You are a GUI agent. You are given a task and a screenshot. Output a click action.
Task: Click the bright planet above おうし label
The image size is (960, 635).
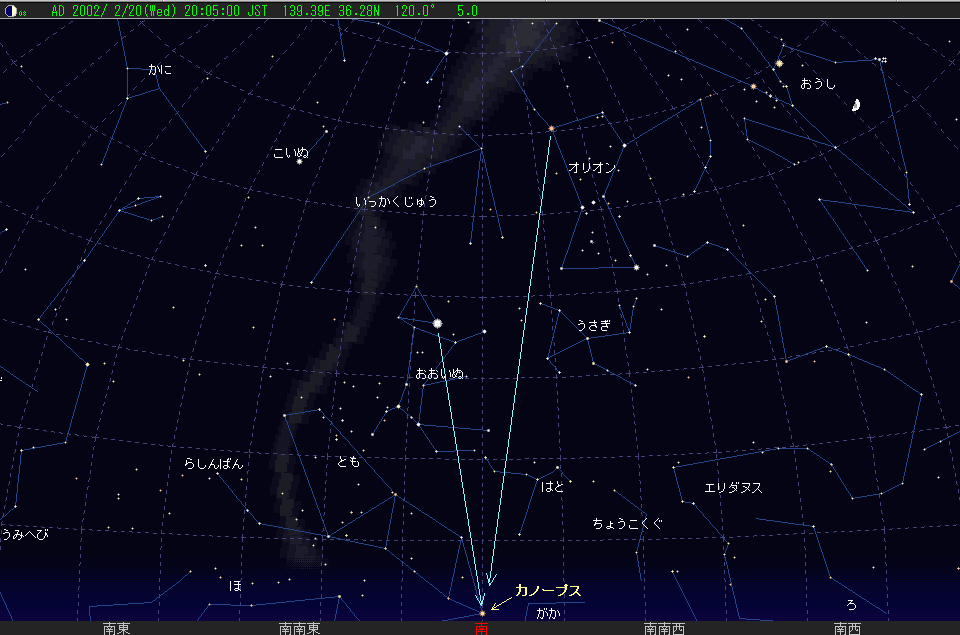(779, 64)
